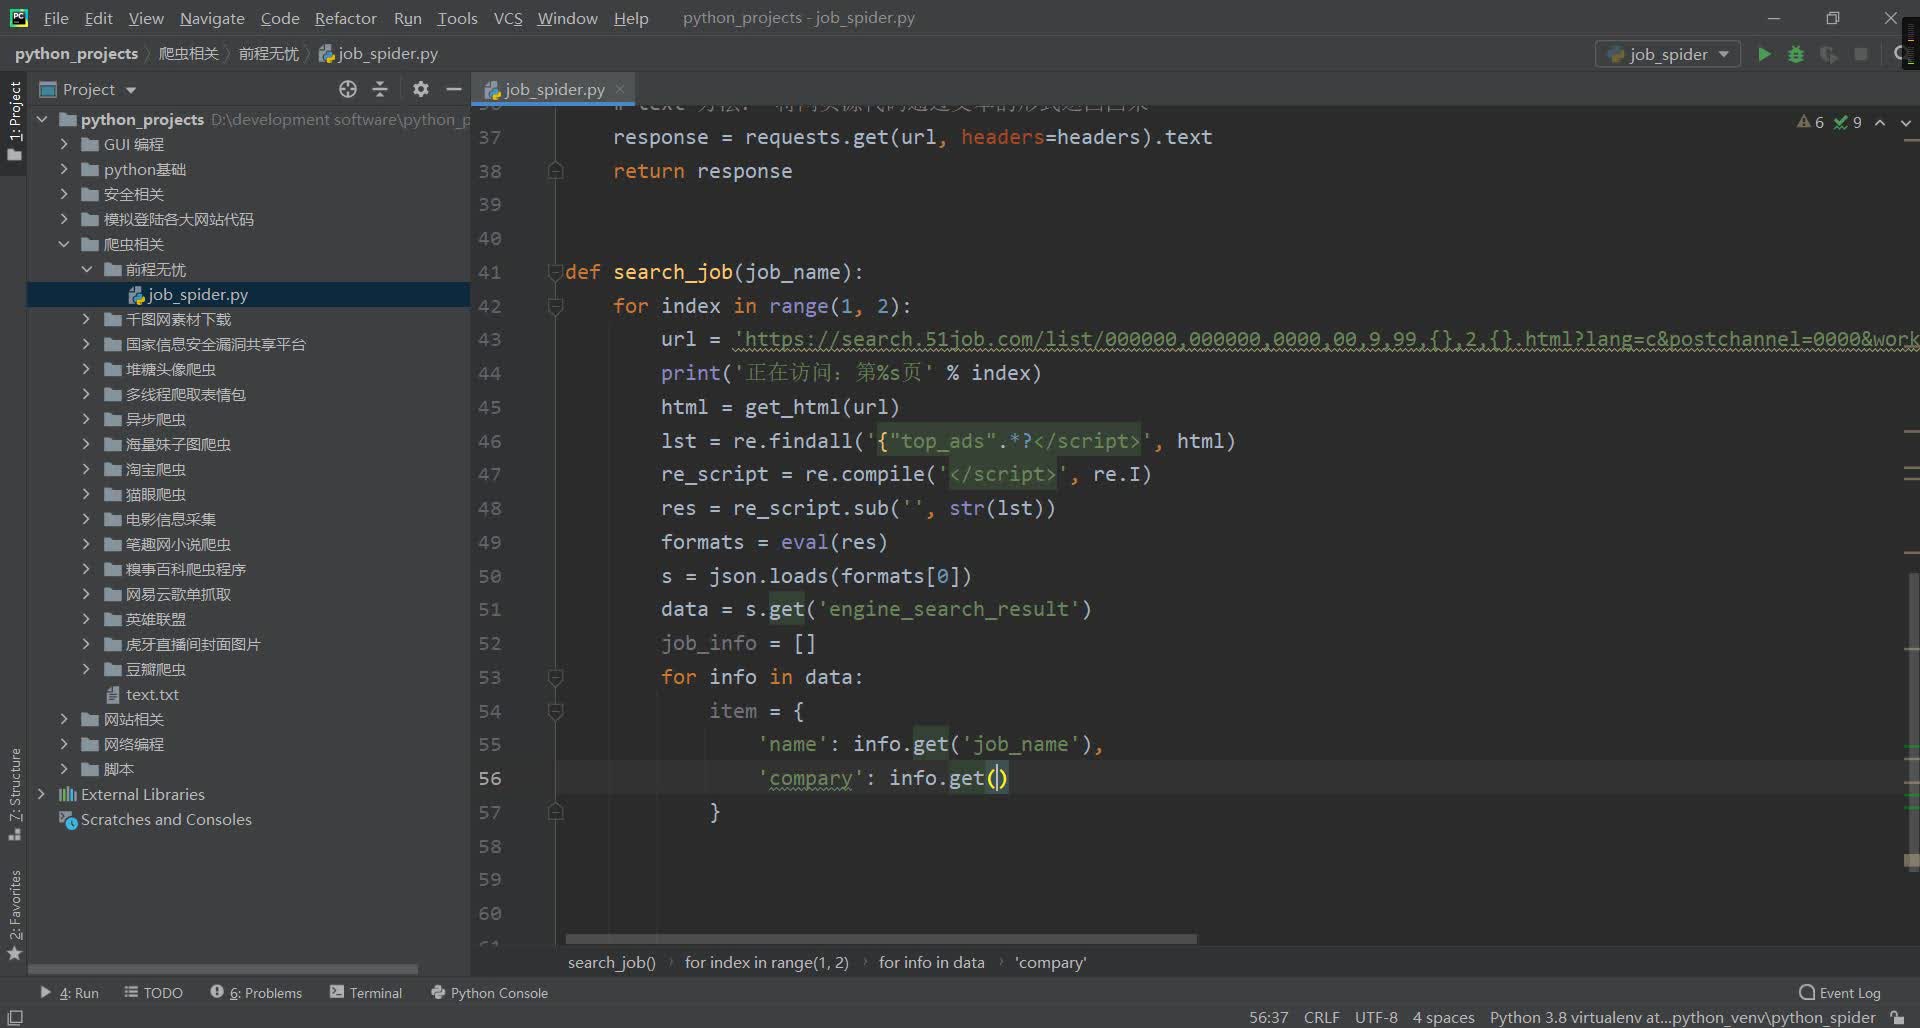The height and width of the screenshot is (1028, 1920).
Task: Open the Tools menu
Action: click(457, 18)
